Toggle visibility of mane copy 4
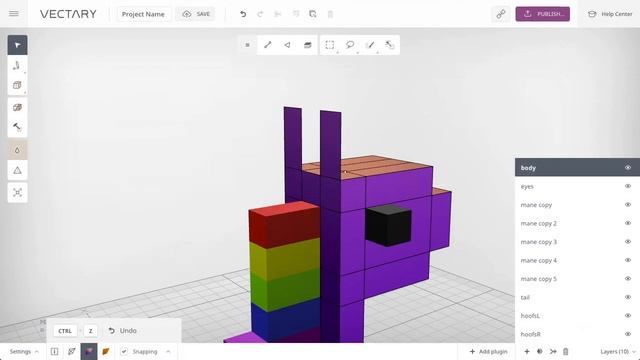The image size is (640, 360). pos(628,260)
